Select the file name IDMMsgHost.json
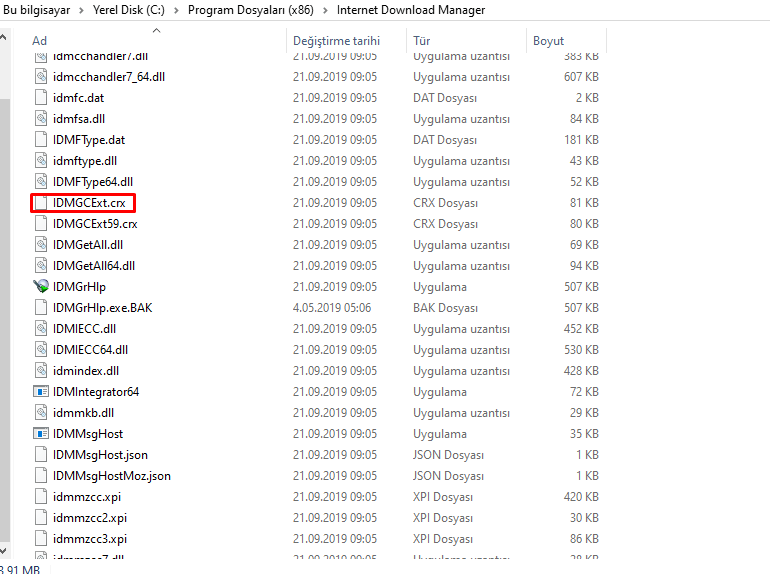 pyautogui.click(x=100, y=455)
